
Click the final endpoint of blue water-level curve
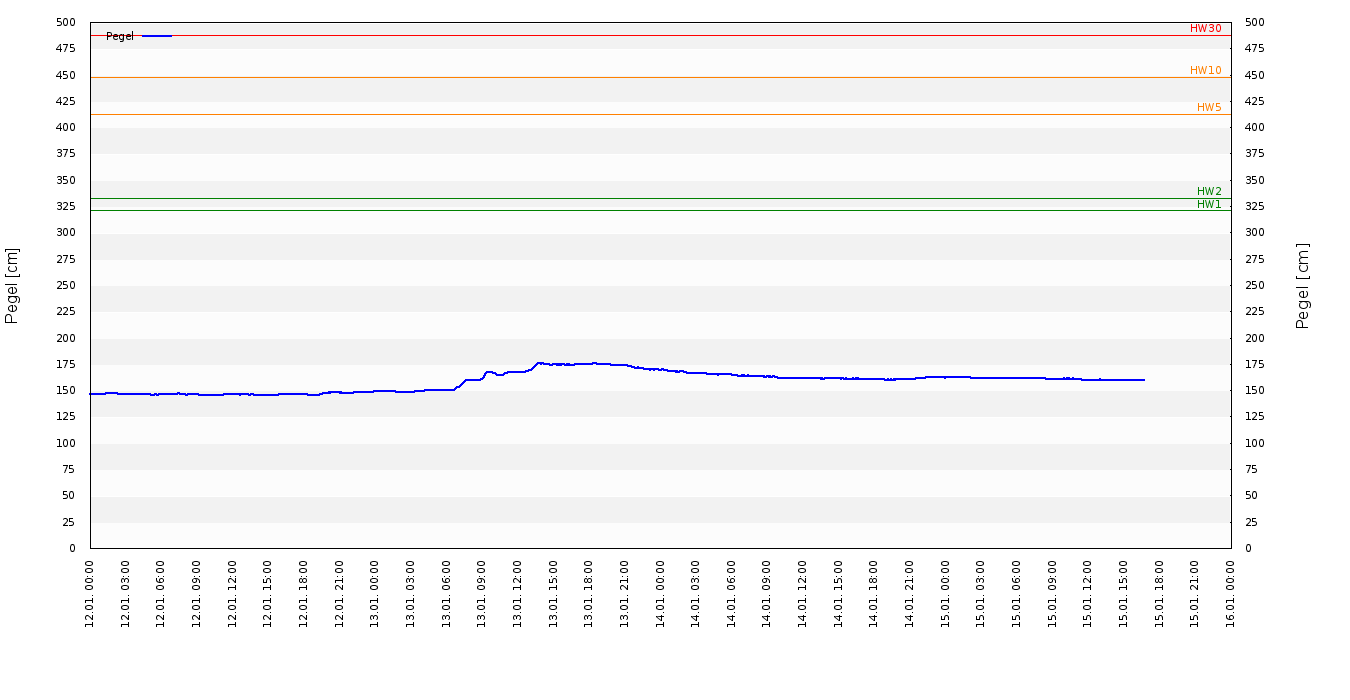[x=1144, y=380]
